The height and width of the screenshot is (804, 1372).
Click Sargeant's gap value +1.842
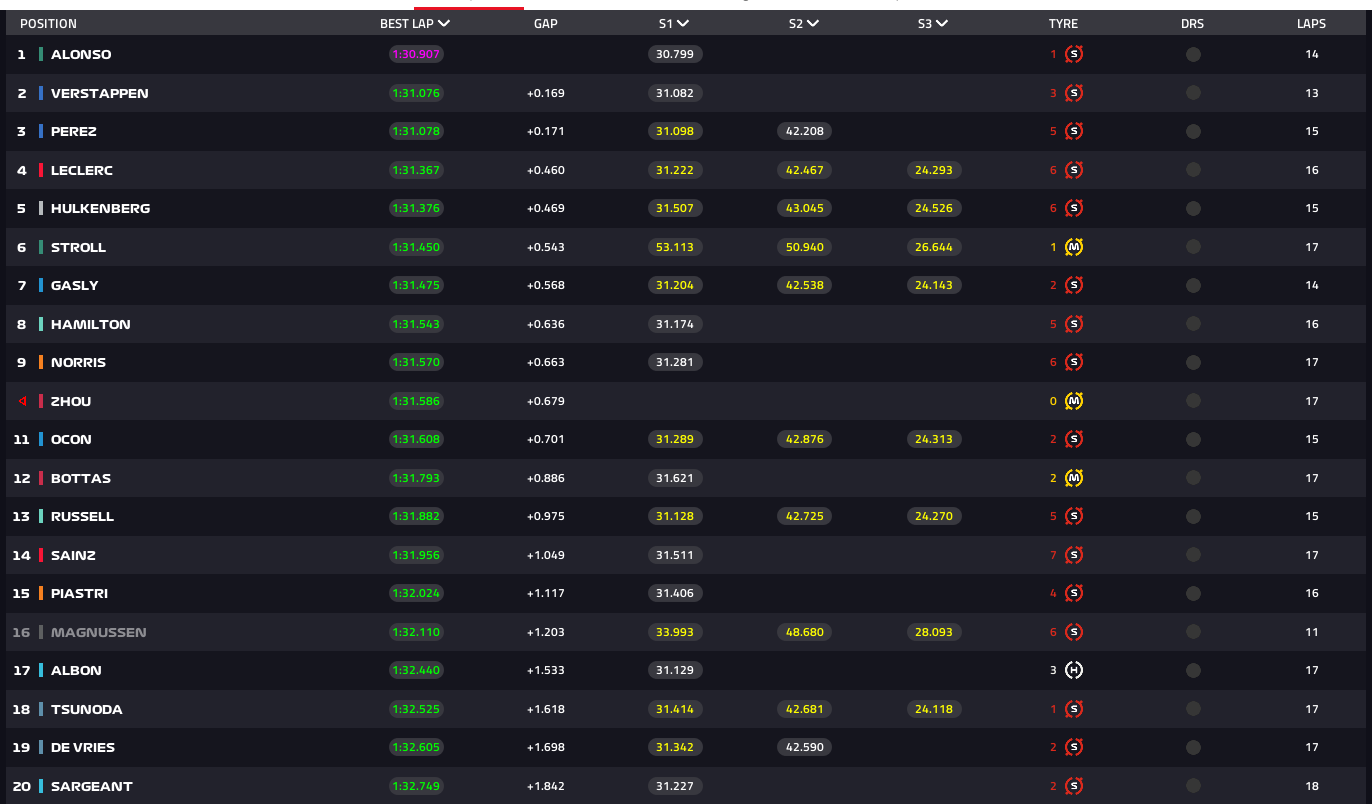pyautogui.click(x=546, y=786)
